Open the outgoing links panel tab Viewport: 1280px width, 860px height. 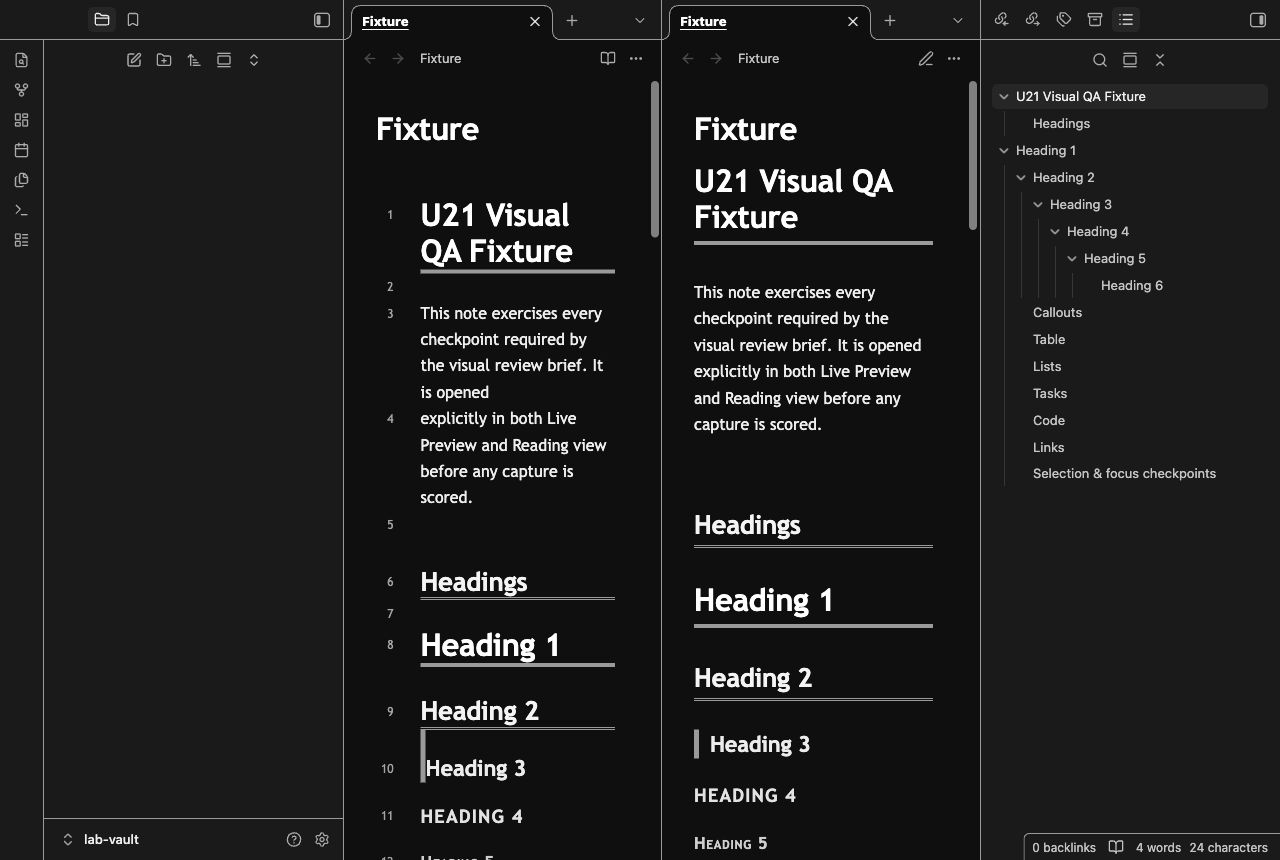tap(1033, 19)
